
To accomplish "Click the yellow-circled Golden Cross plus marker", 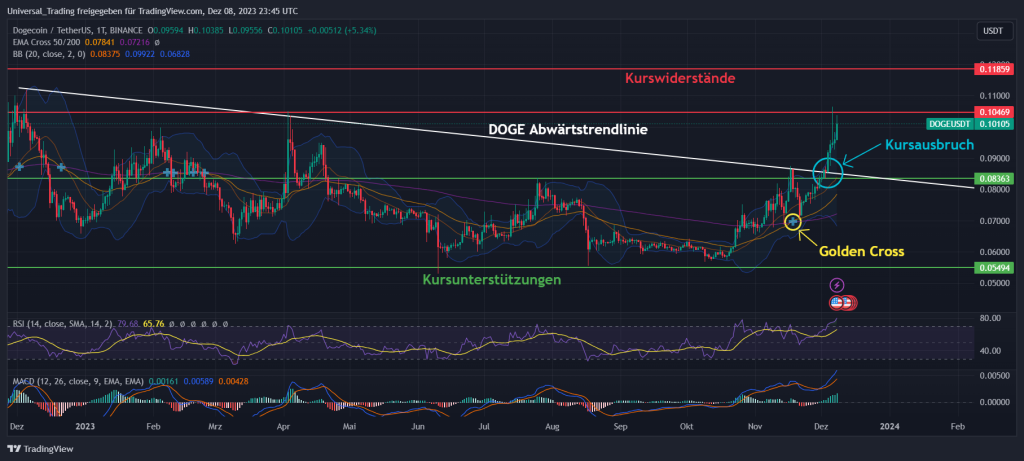I will pyautogui.click(x=793, y=222).
